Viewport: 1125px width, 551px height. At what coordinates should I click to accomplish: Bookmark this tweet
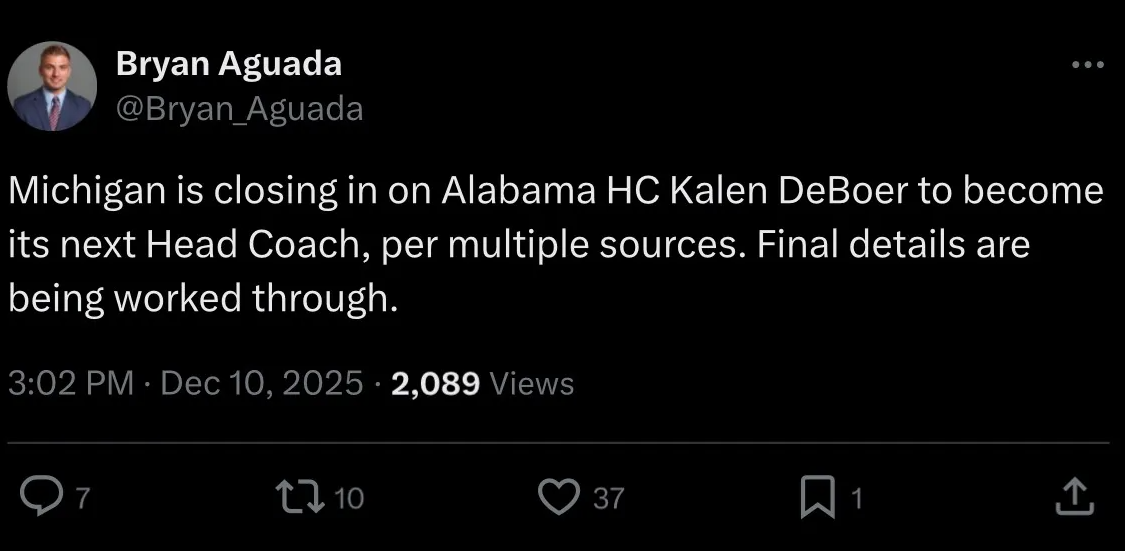(818, 497)
